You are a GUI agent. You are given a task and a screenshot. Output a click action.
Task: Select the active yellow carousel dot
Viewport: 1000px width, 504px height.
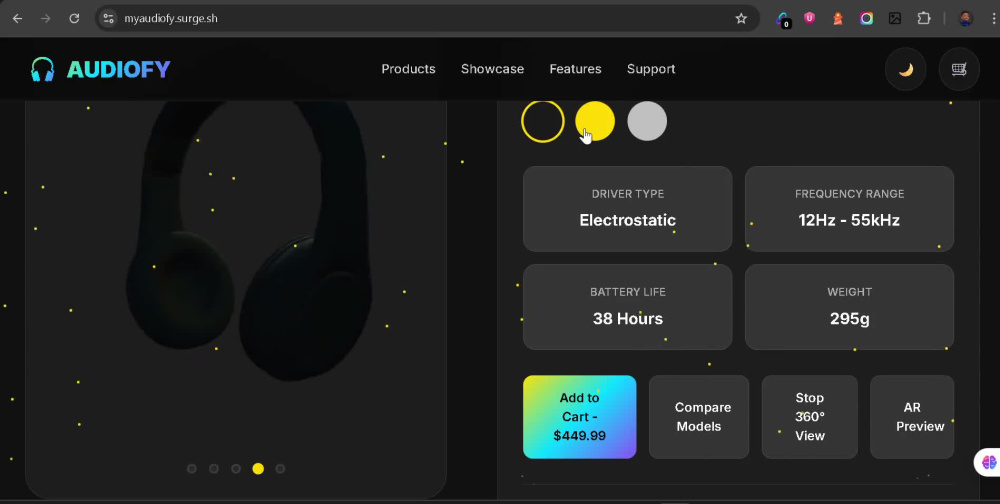(x=258, y=469)
